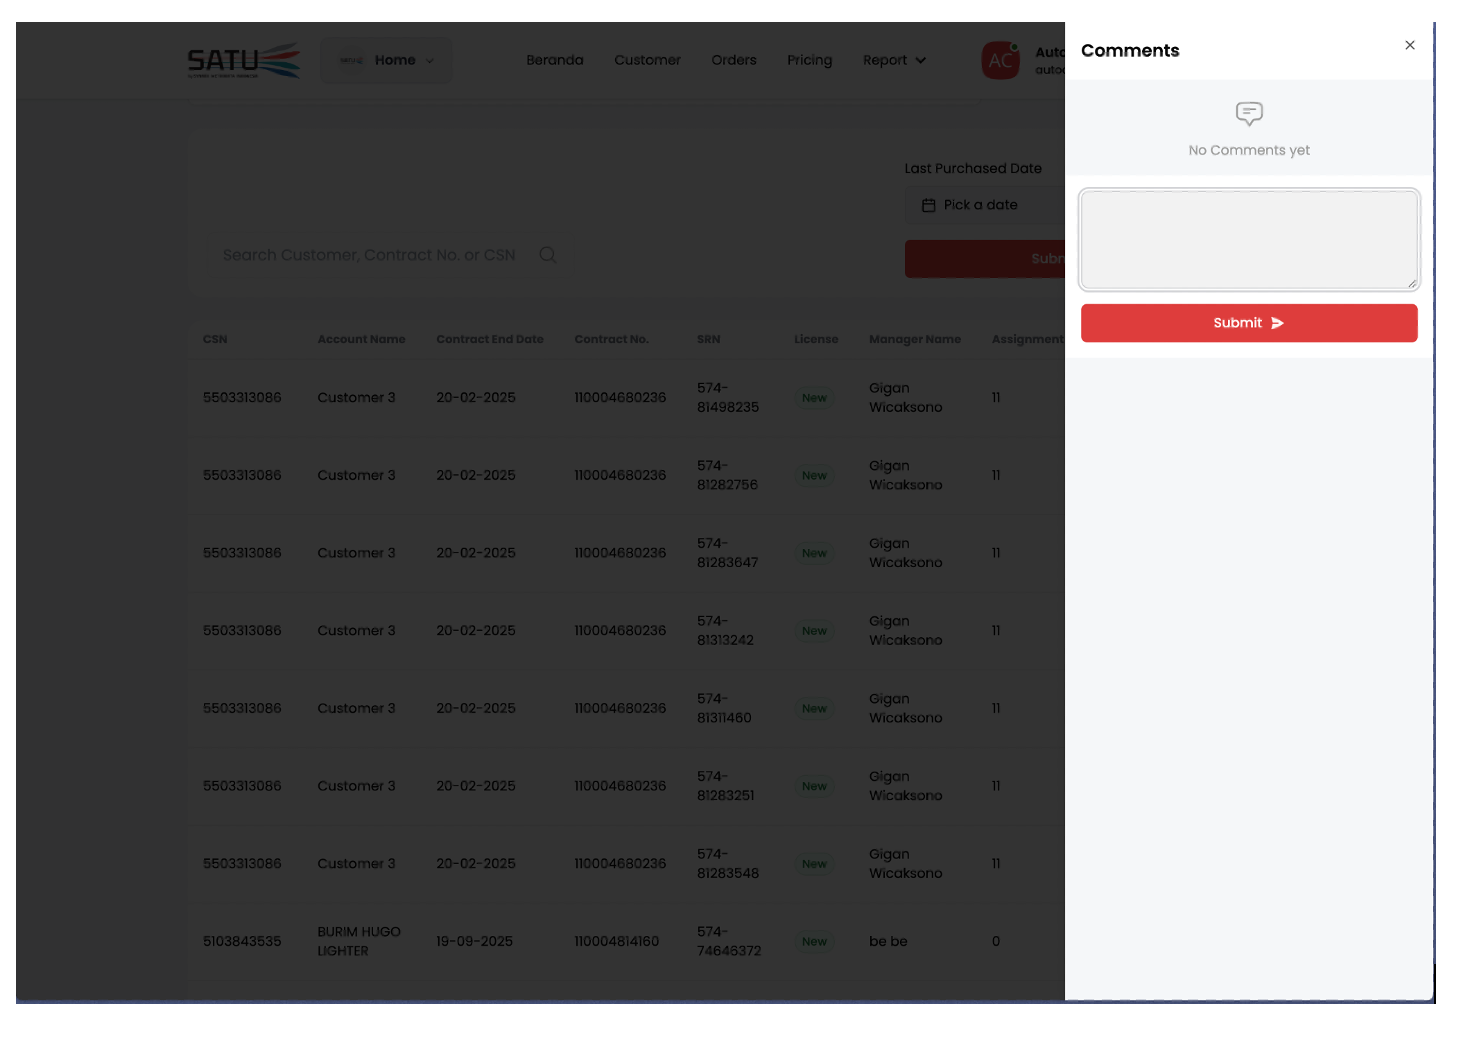
Task: Navigate to Orders
Action: point(733,60)
